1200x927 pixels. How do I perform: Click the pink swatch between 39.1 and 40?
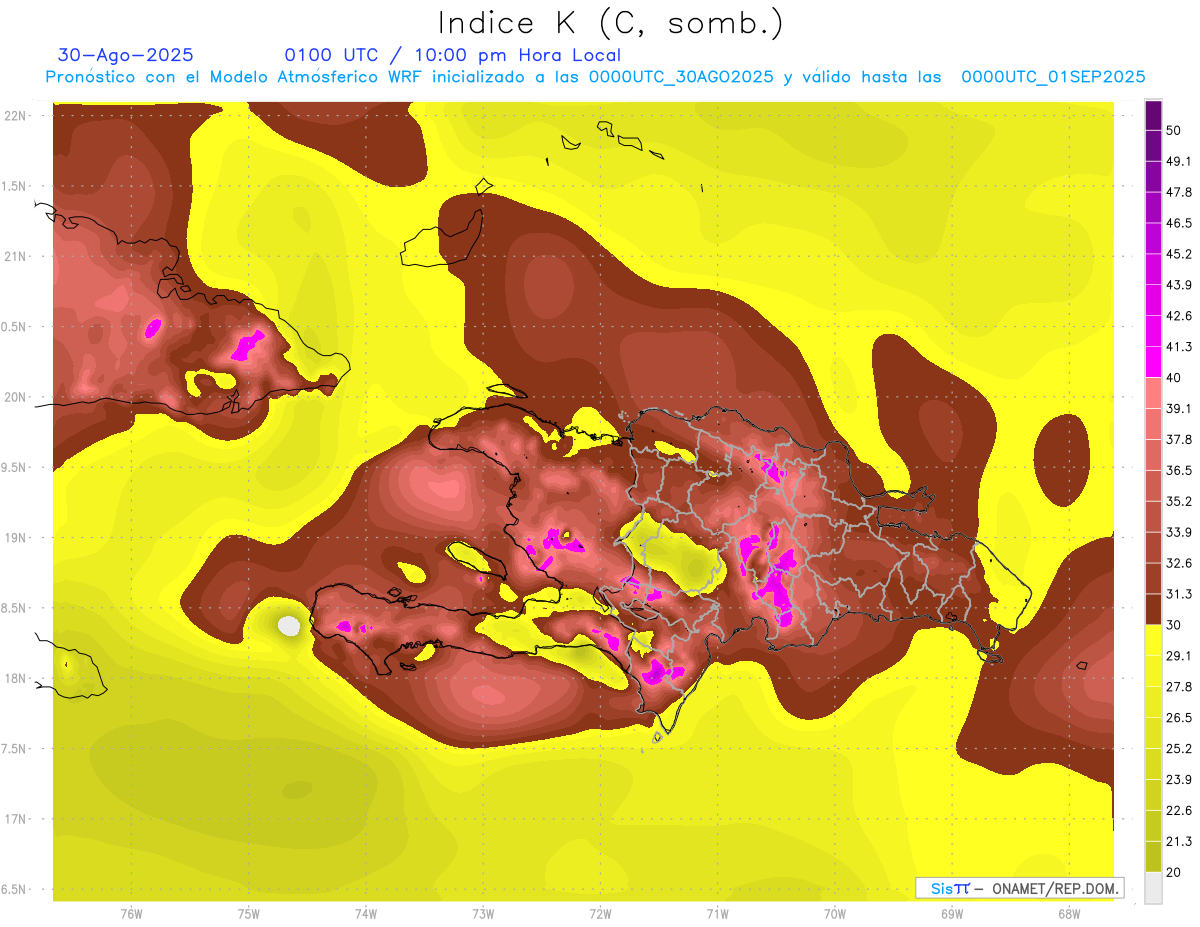(1153, 393)
